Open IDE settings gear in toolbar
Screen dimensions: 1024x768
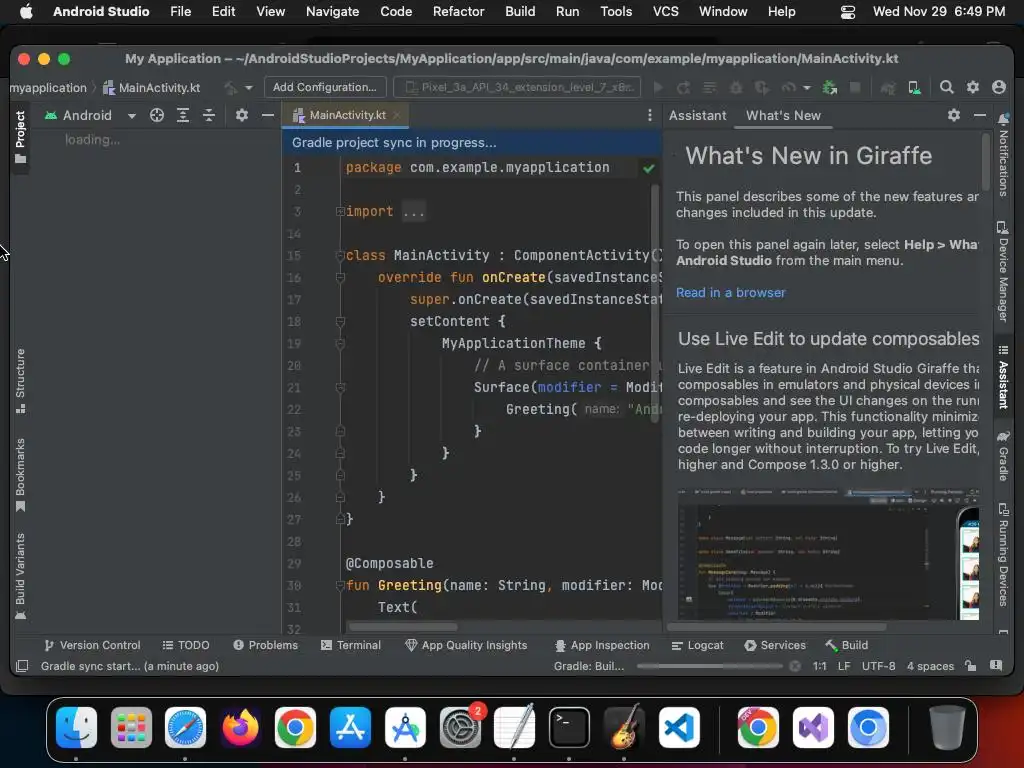(972, 88)
